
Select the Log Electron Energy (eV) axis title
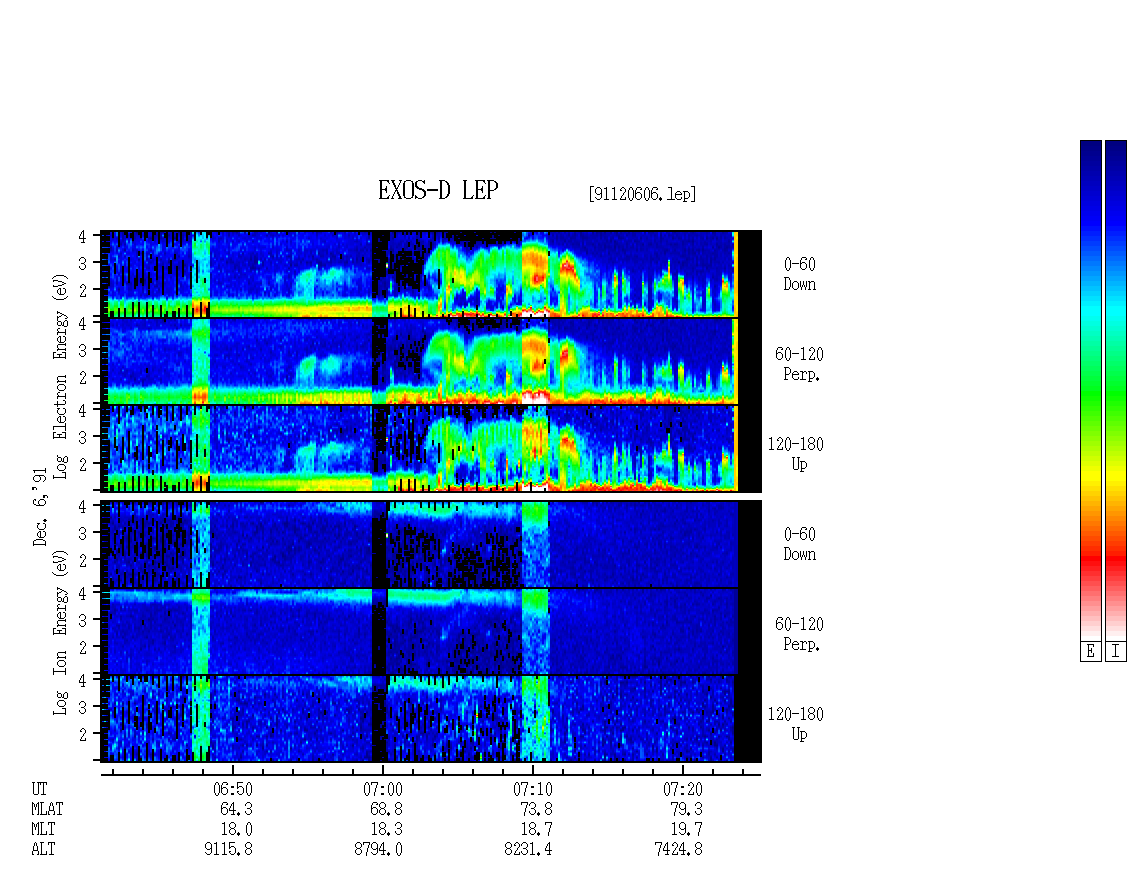(61, 376)
